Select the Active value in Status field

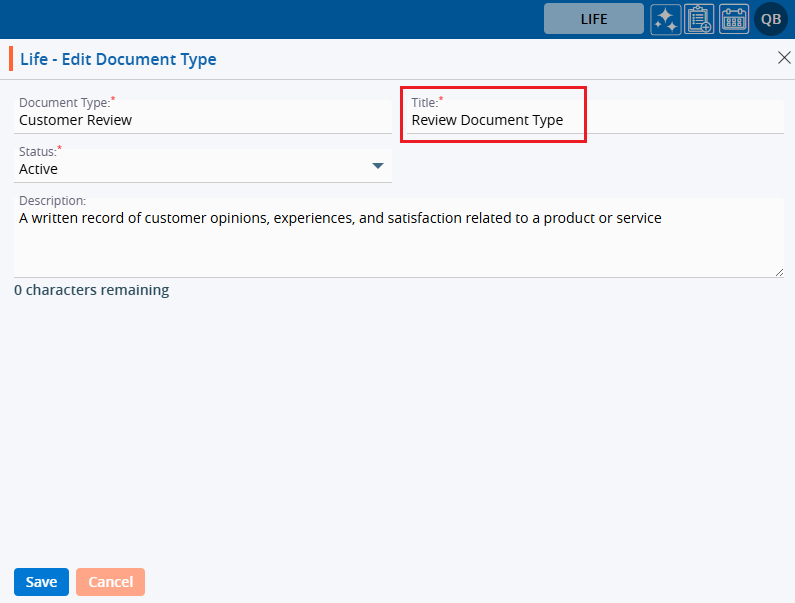(x=39, y=169)
